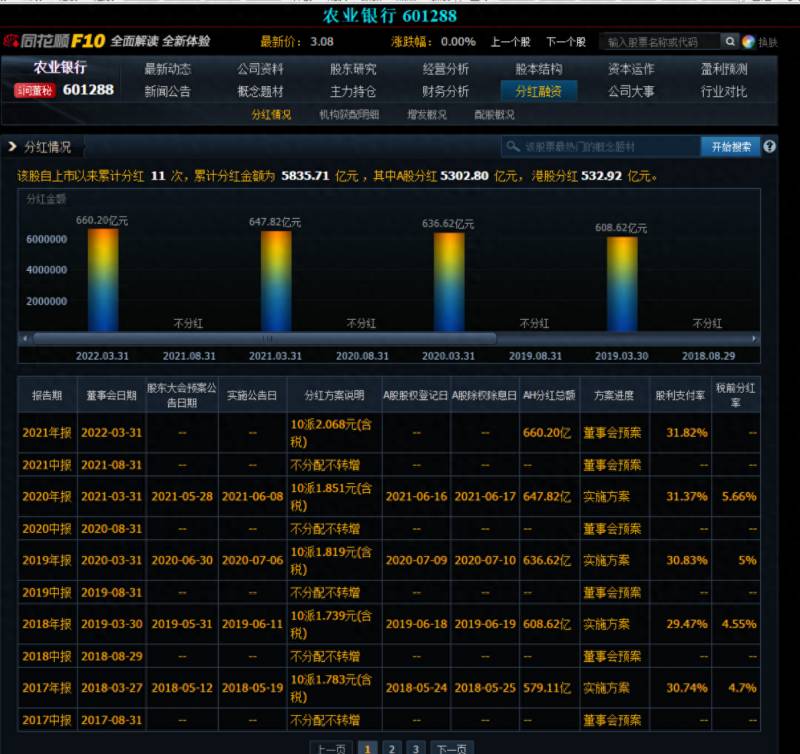Open the 盈利预测 menu item
This screenshot has width=800, height=754.
(723, 69)
